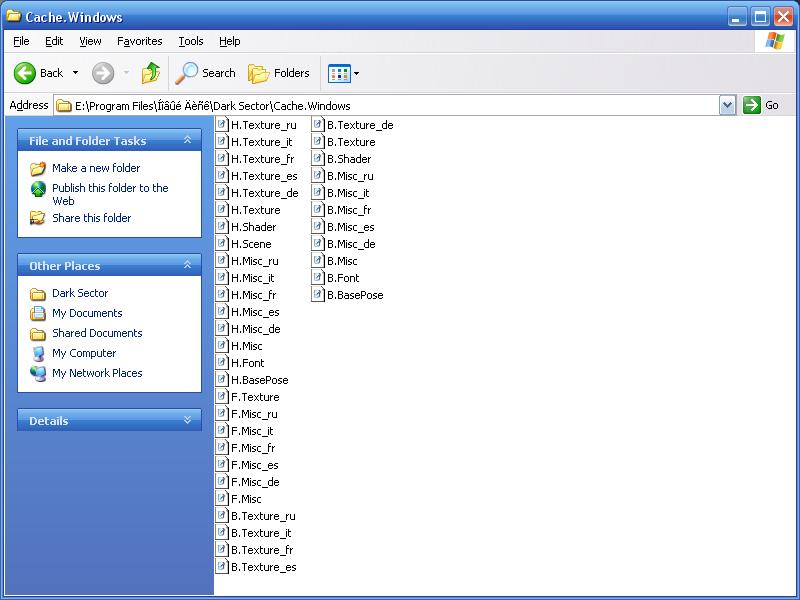
Task: Select the H.Scene file icon
Action: point(221,243)
